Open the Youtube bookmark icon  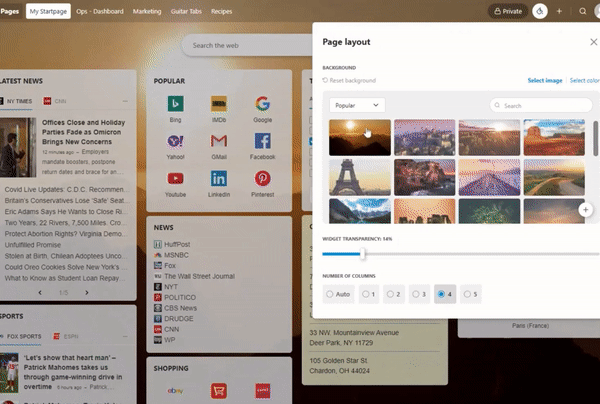[175, 179]
